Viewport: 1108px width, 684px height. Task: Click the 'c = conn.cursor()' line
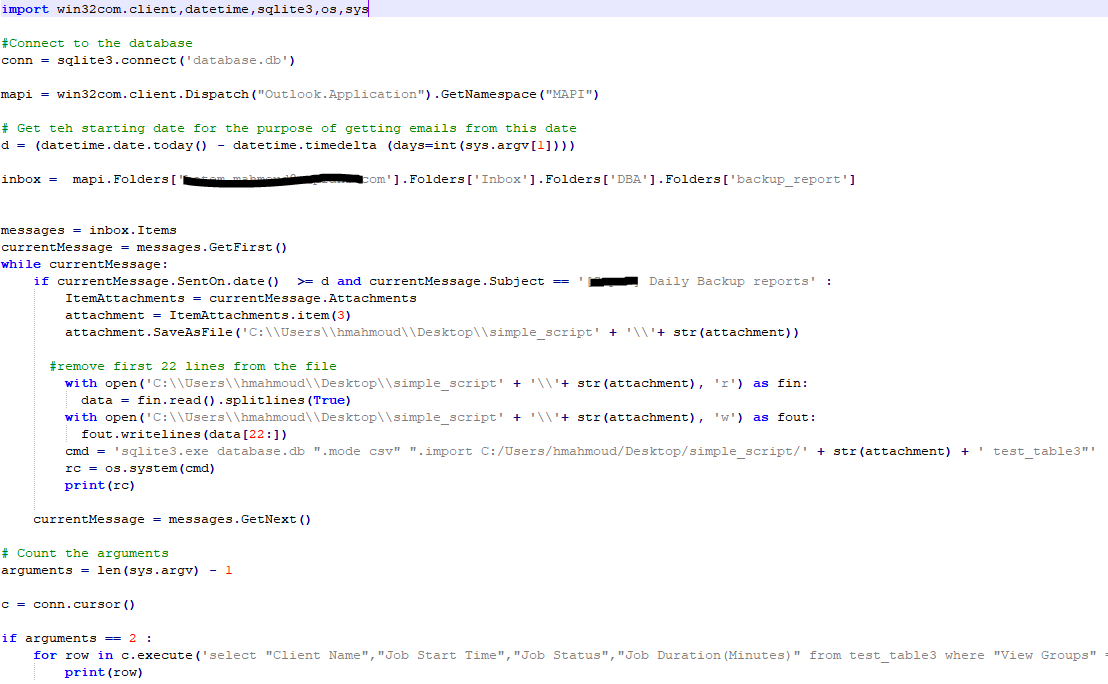(x=68, y=603)
